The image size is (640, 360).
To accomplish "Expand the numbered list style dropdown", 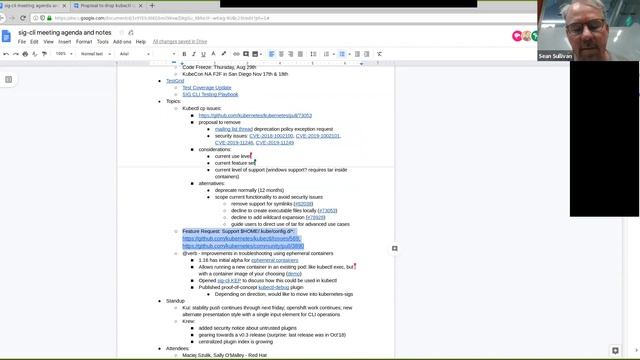I will click(333, 54).
